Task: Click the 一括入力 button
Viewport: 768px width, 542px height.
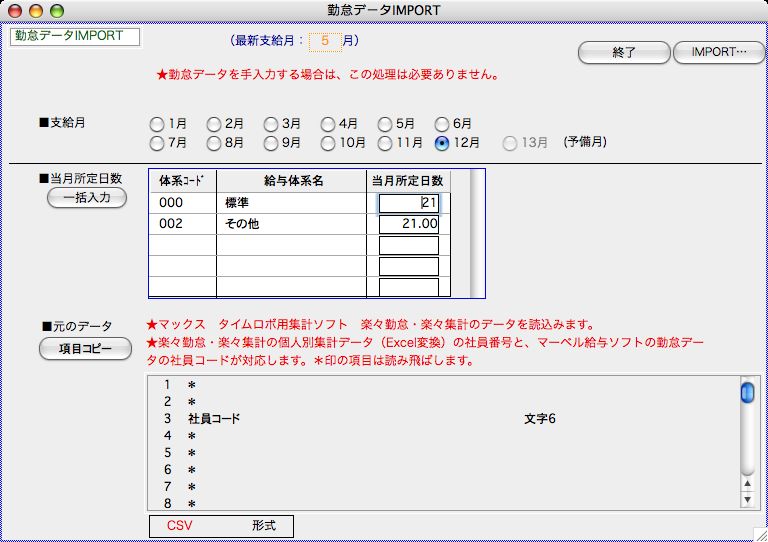Action: [x=87, y=198]
